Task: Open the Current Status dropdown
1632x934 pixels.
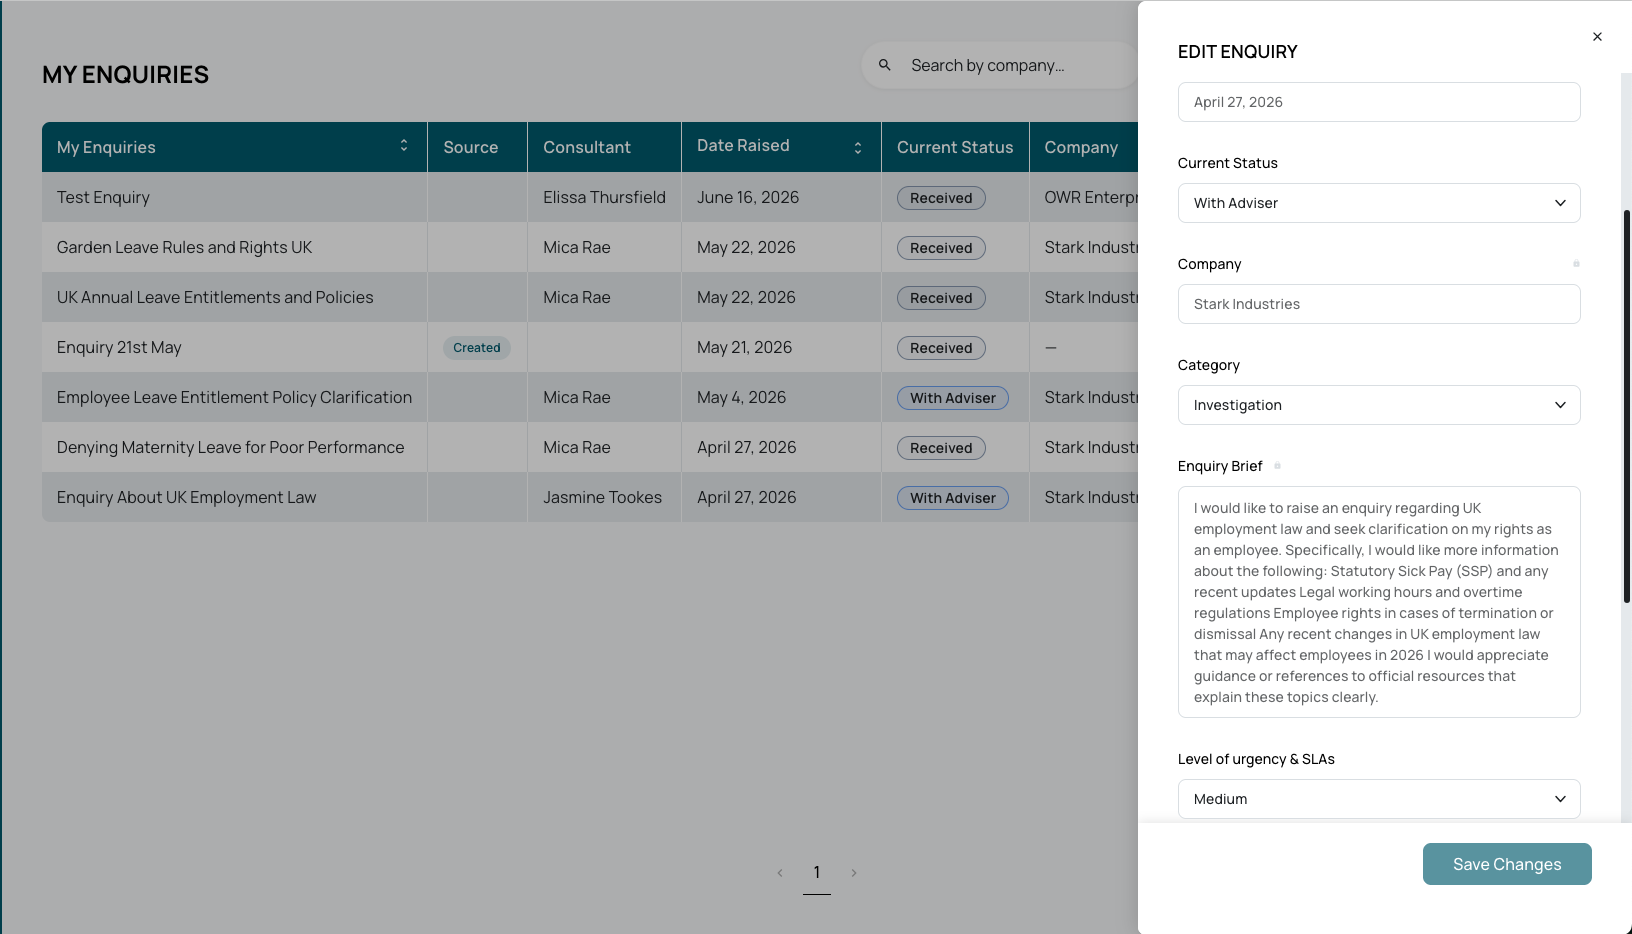Action: click(1379, 203)
